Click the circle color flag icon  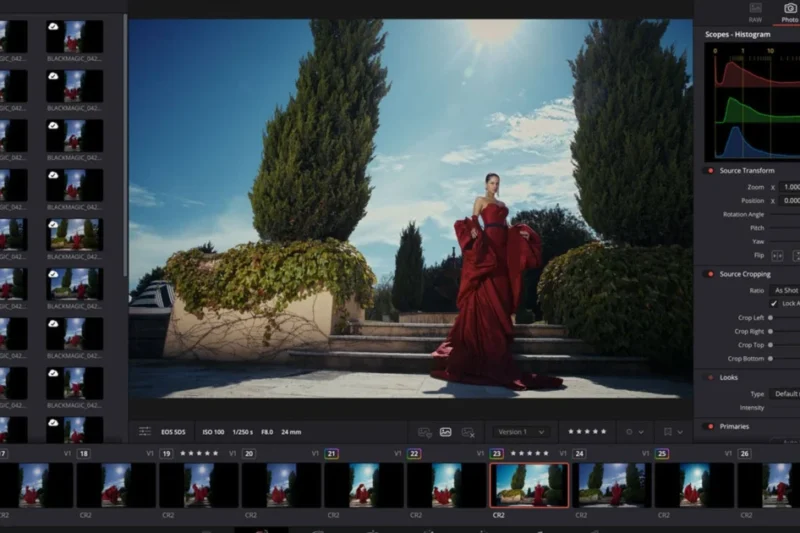click(629, 432)
